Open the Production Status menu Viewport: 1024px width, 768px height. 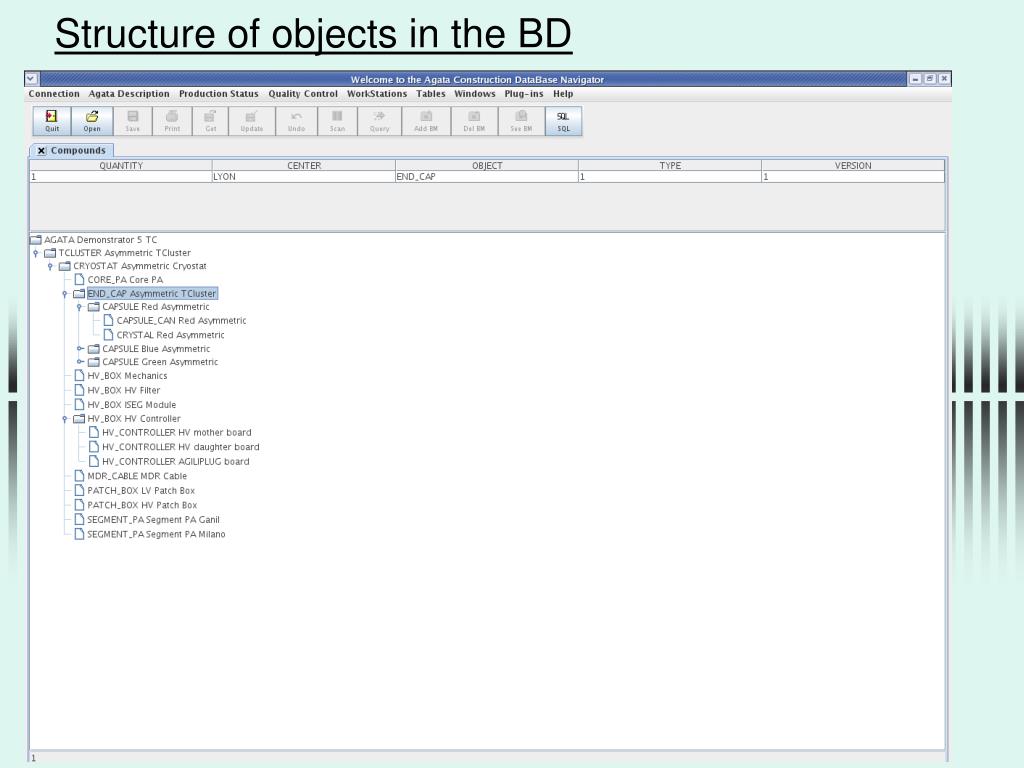click(219, 94)
